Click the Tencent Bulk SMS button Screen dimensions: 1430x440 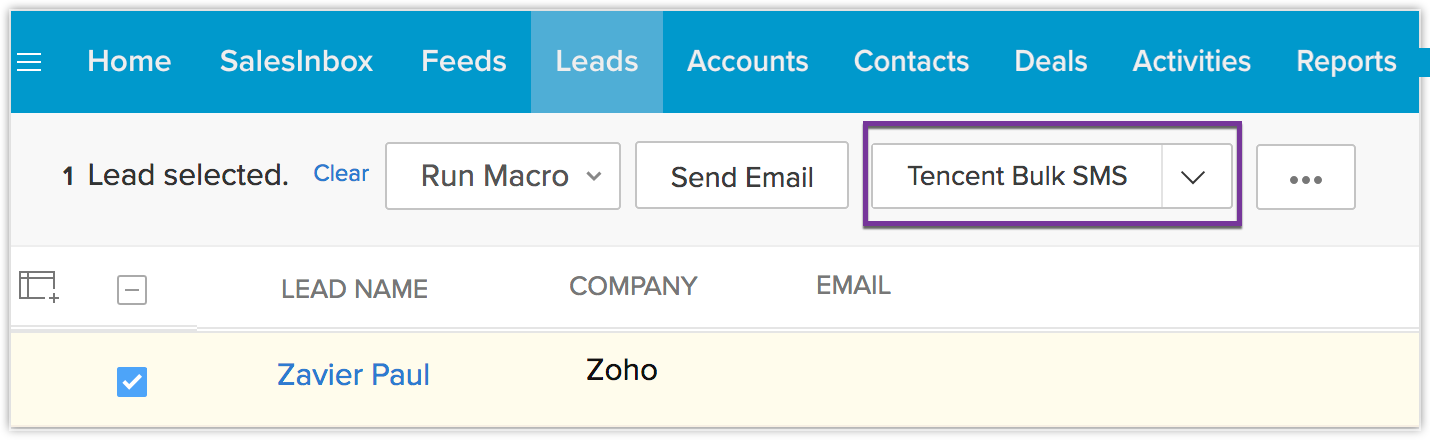coord(1017,177)
